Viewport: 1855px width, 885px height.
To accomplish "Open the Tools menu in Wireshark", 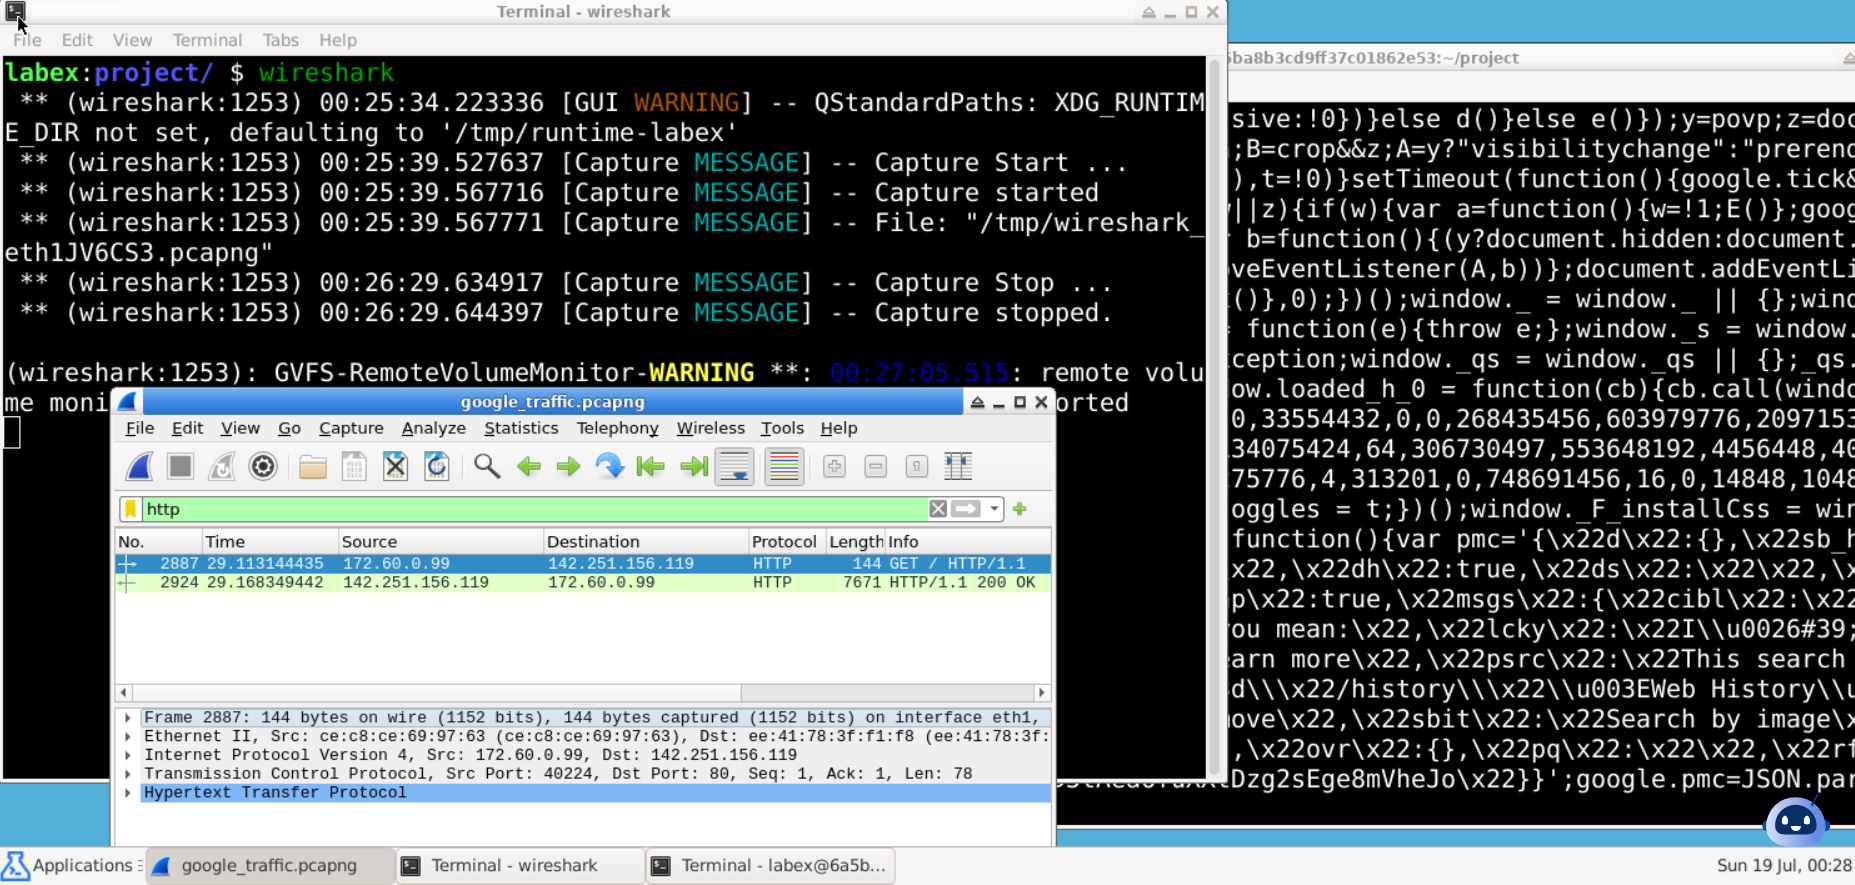I will 782,428.
